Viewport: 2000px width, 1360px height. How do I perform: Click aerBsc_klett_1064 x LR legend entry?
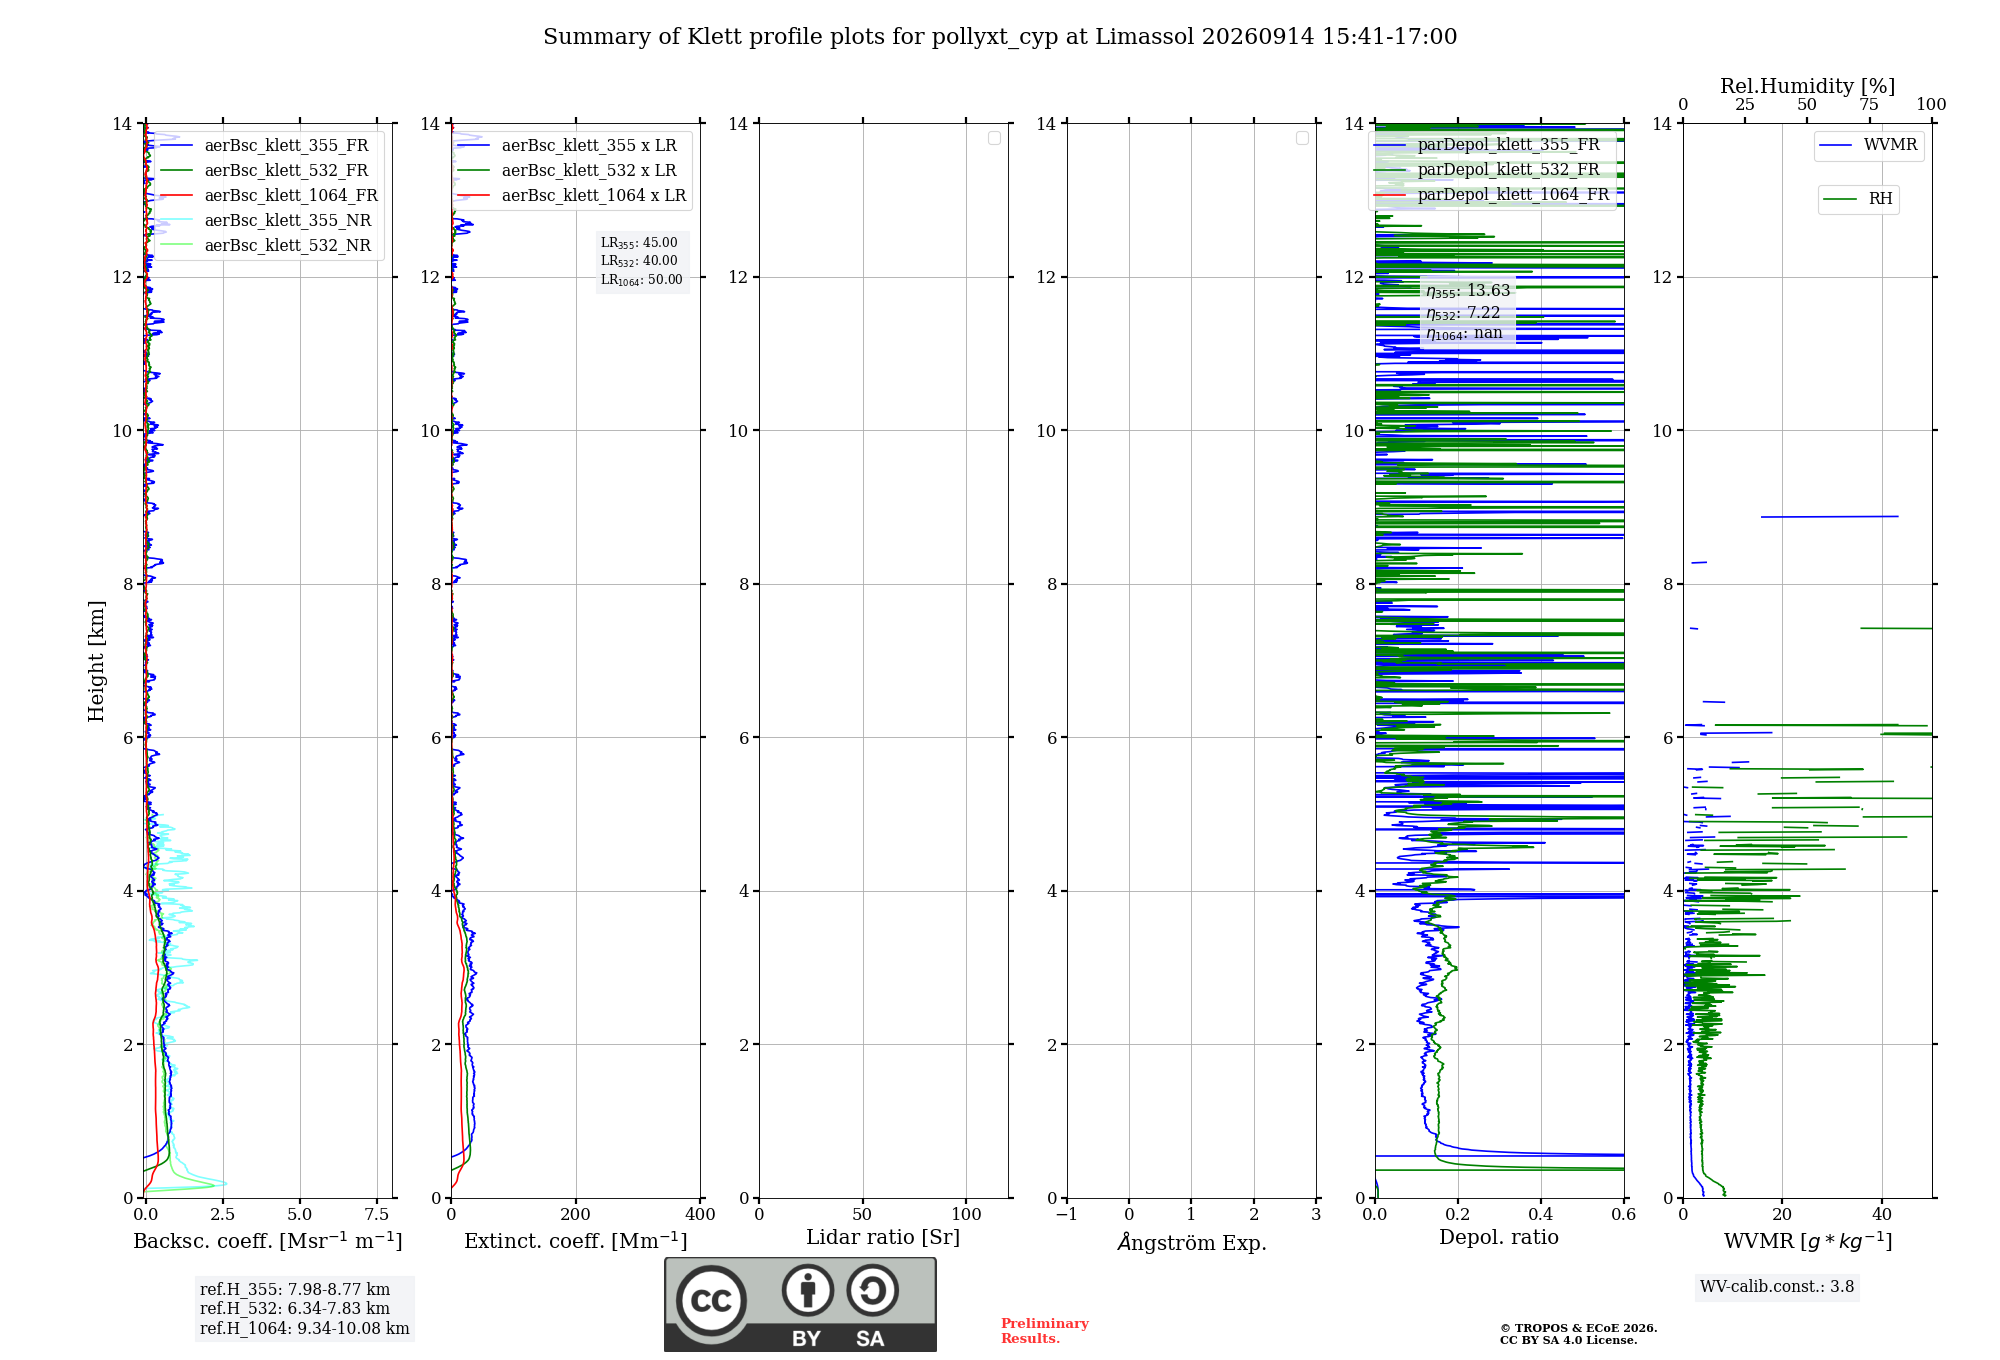pos(573,195)
